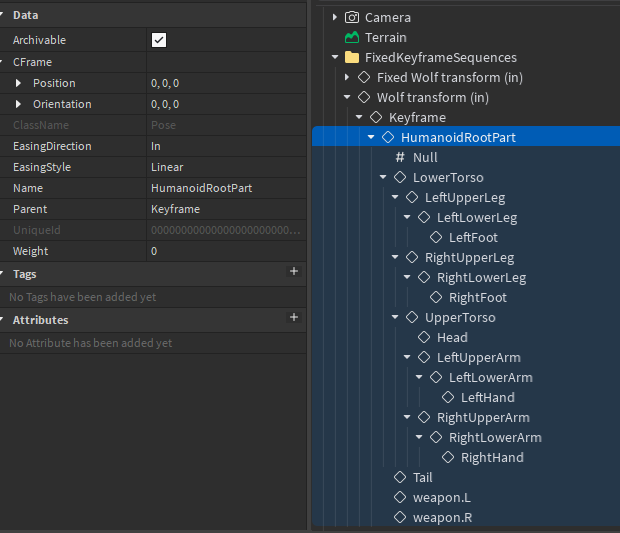Viewport: 620px width, 533px height.
Task: Click the green Terrain icon
Action: (x=352, y=38)
